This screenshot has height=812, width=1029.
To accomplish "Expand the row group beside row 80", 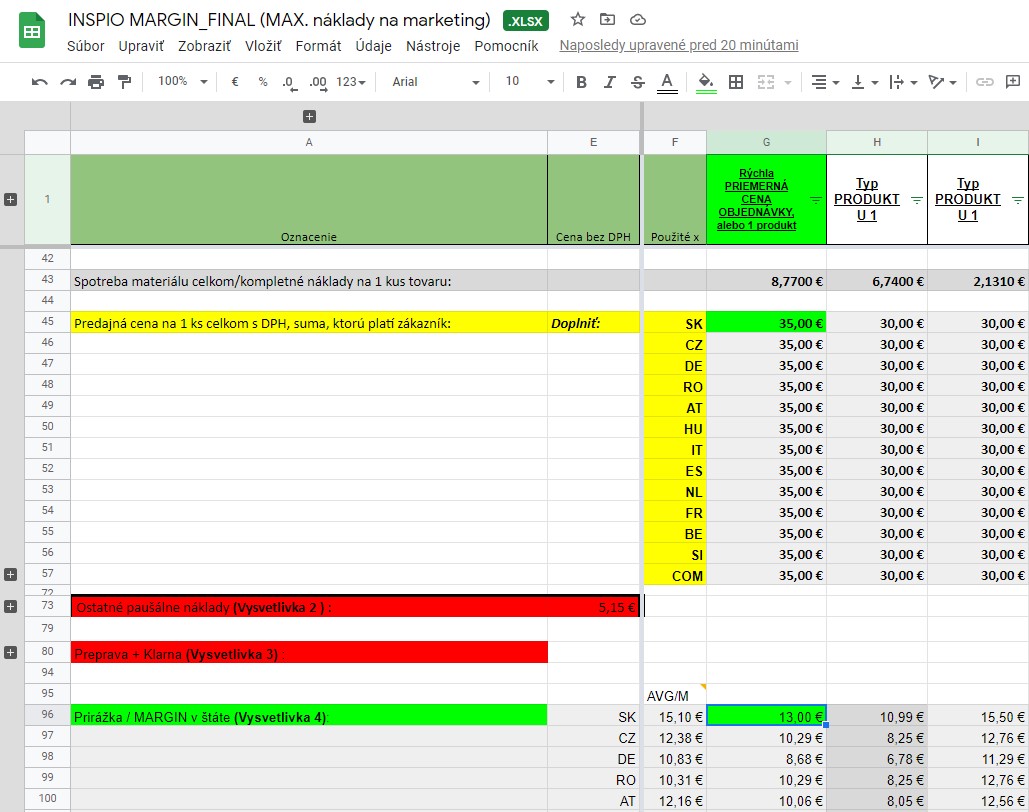I will tap(10, 652).
